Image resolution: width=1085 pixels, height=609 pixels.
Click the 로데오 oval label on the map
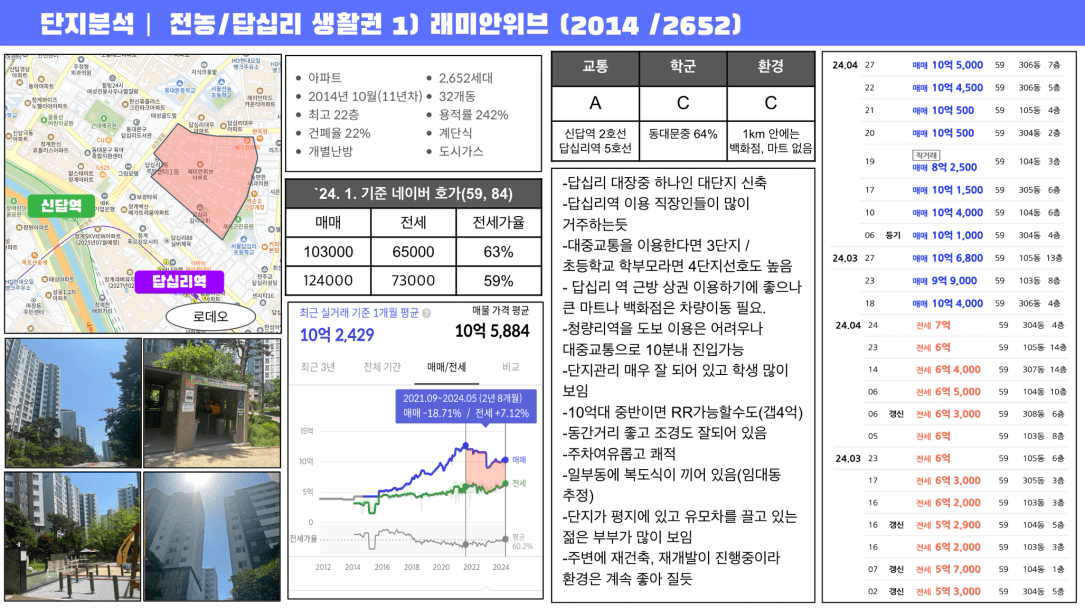coord(210,317)
